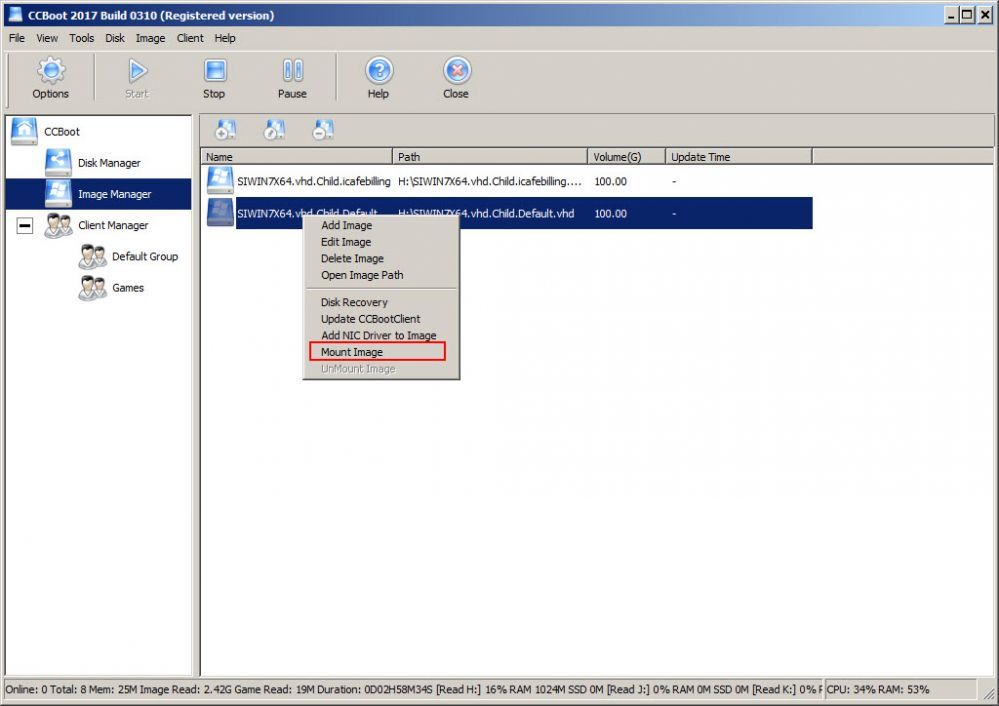Click the edit image icon above the list
This screenshot has width=999, height=706.
(275, 130)
